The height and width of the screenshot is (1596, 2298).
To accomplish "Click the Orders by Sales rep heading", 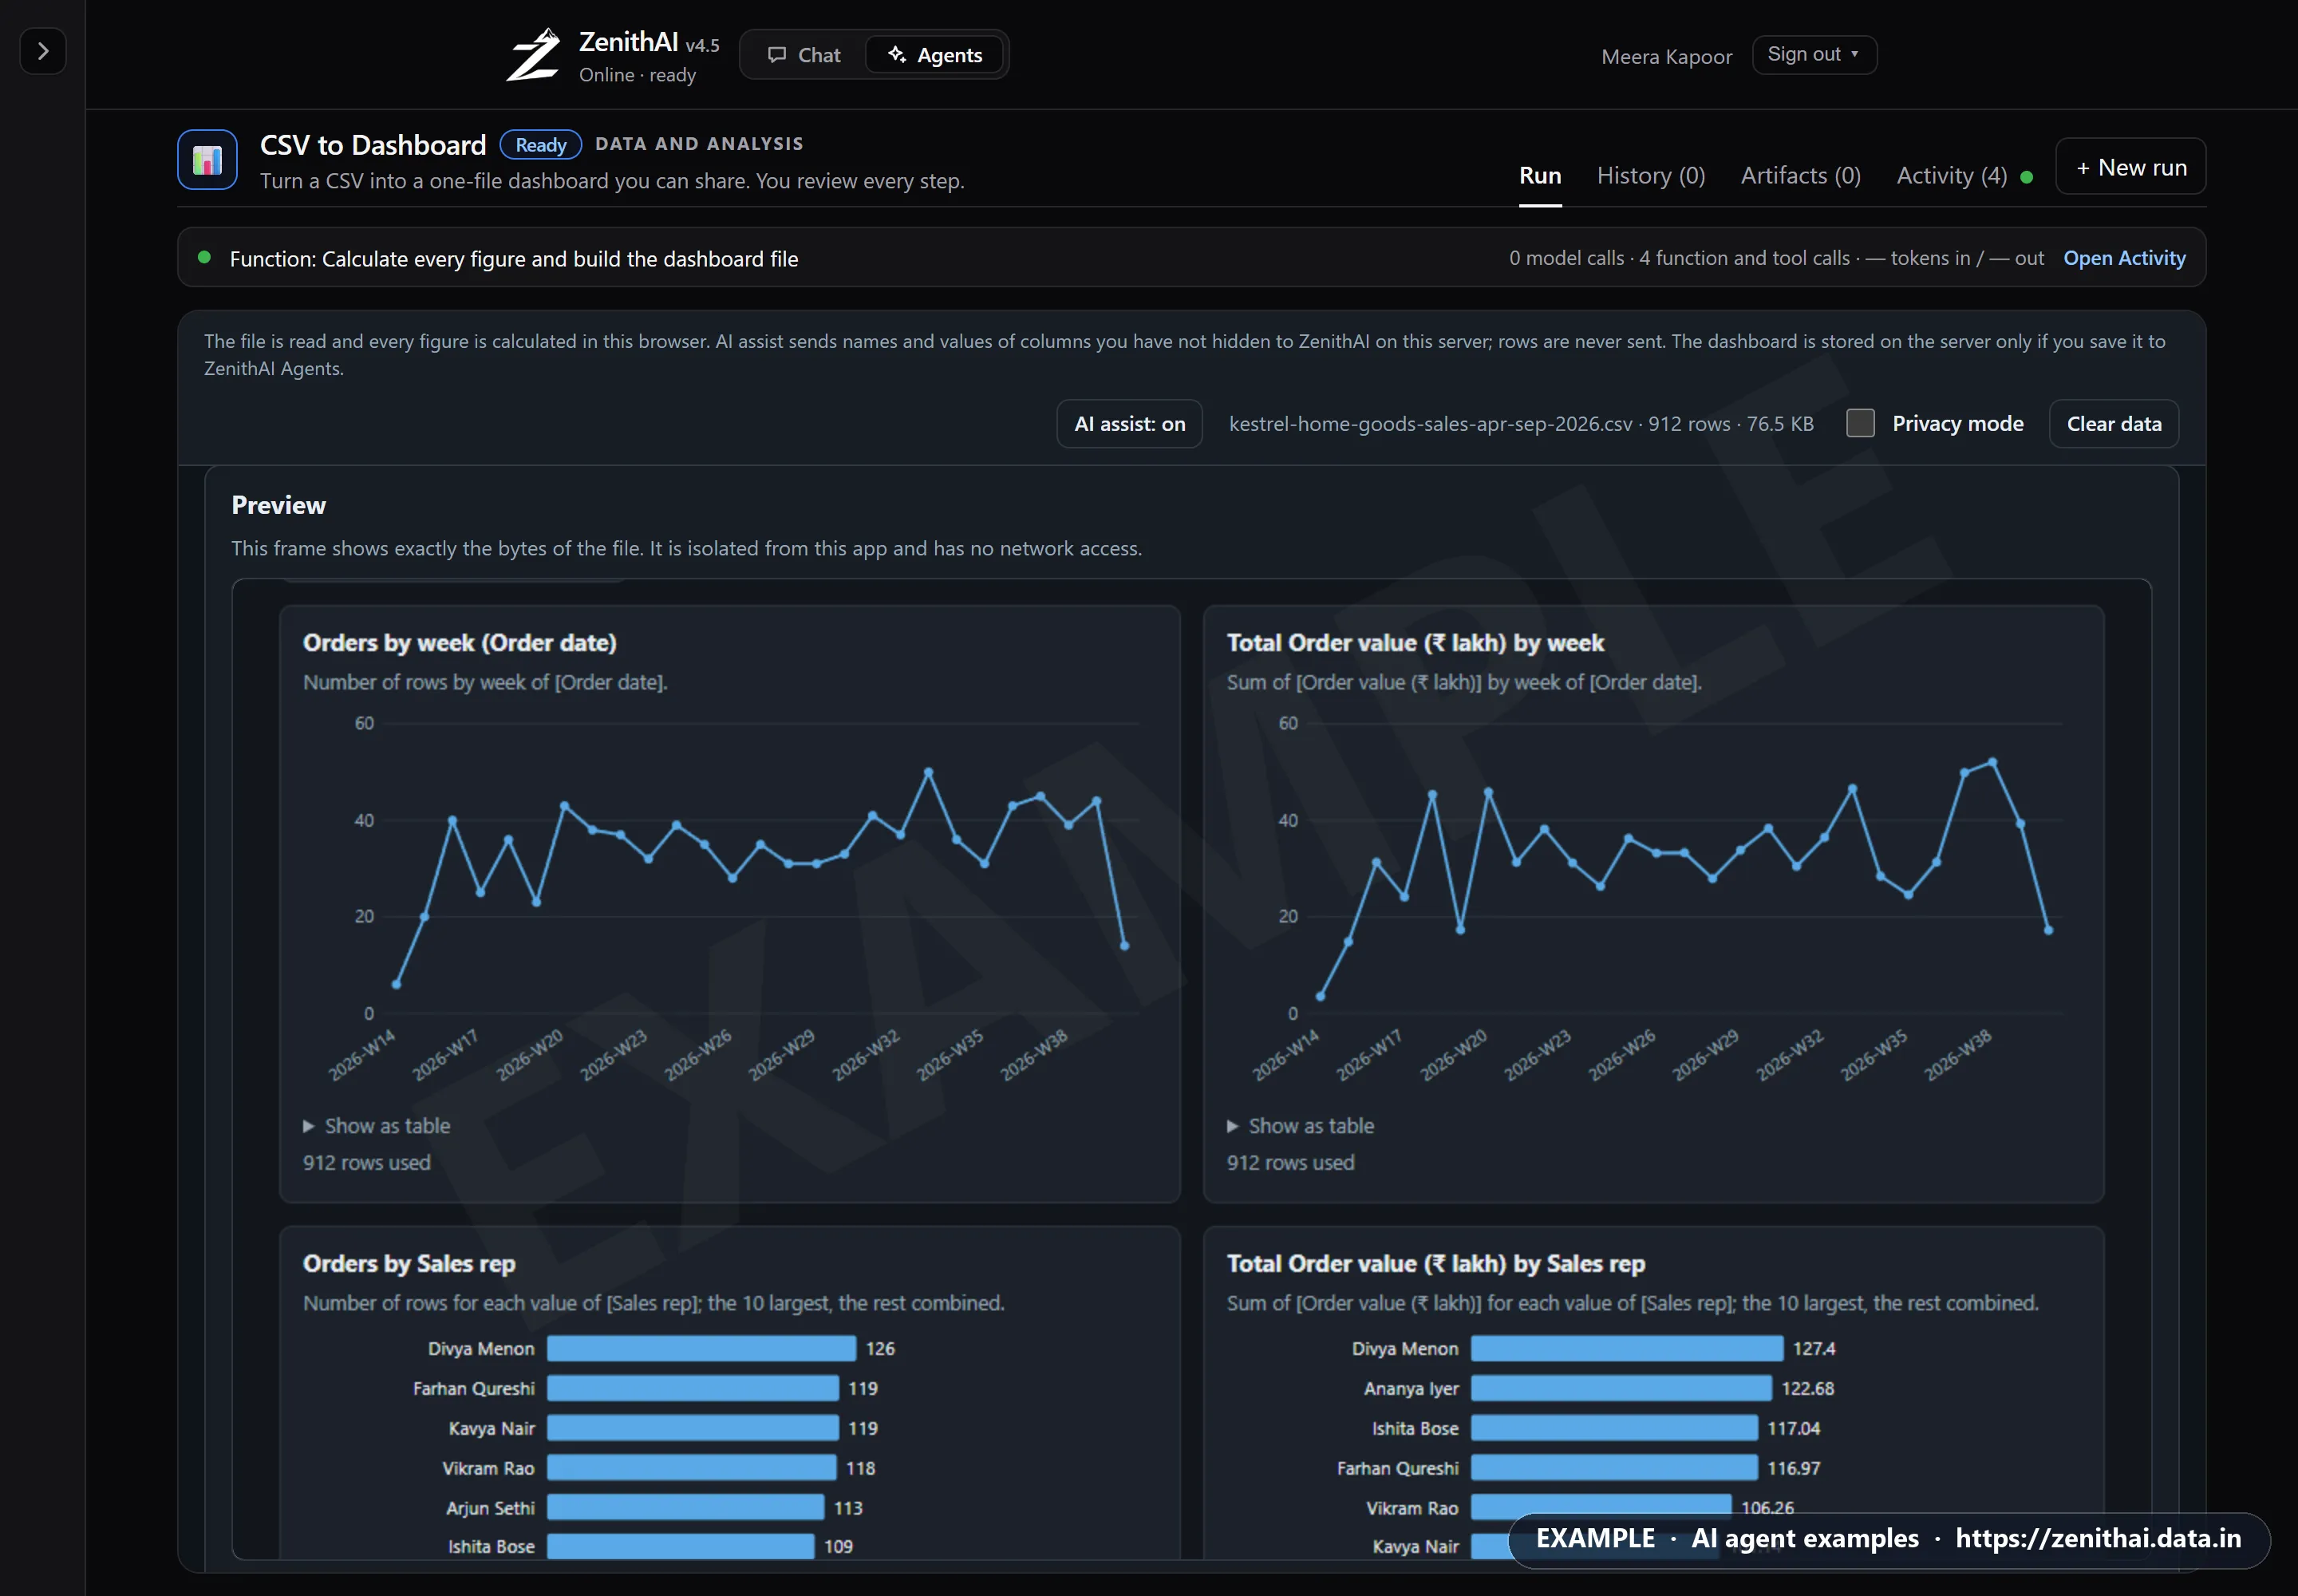I will (x=408, y=1264).
